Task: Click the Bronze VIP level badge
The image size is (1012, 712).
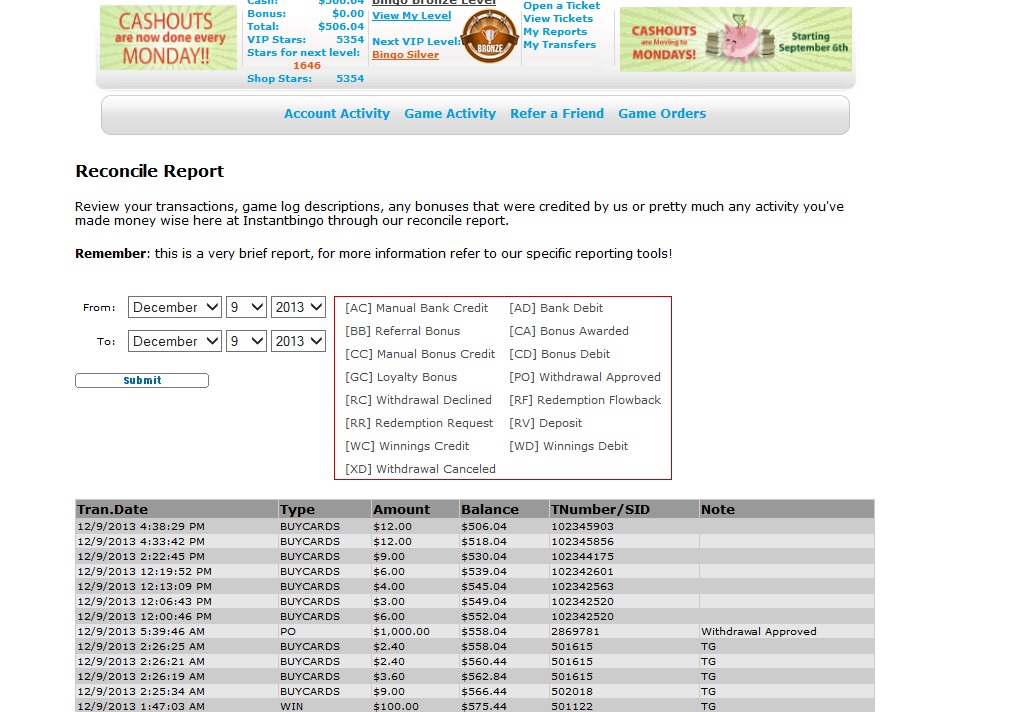Action: point(490,36)
